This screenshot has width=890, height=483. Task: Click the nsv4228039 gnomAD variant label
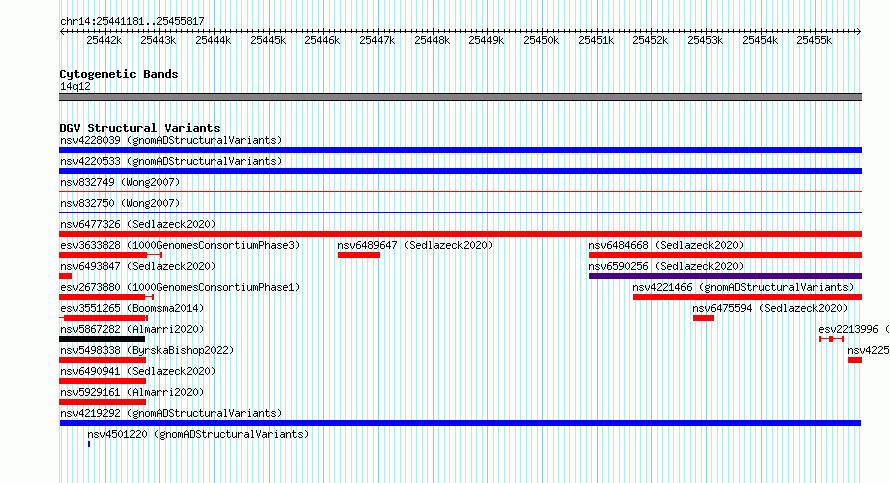(x=171, y=140)
